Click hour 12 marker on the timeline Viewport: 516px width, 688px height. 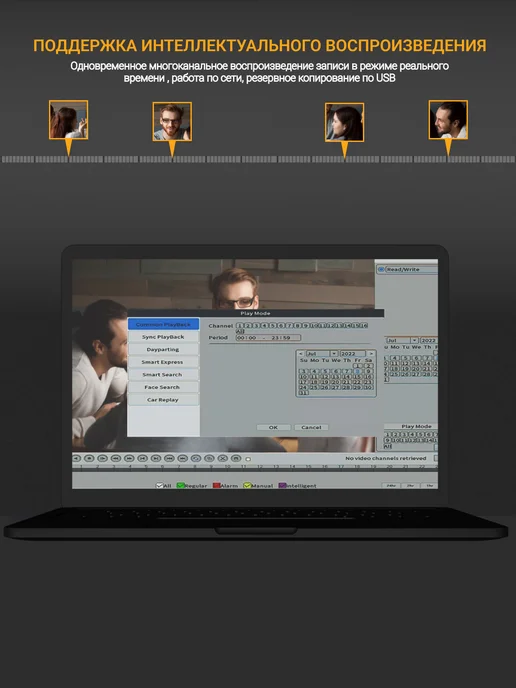click(259, 467)
